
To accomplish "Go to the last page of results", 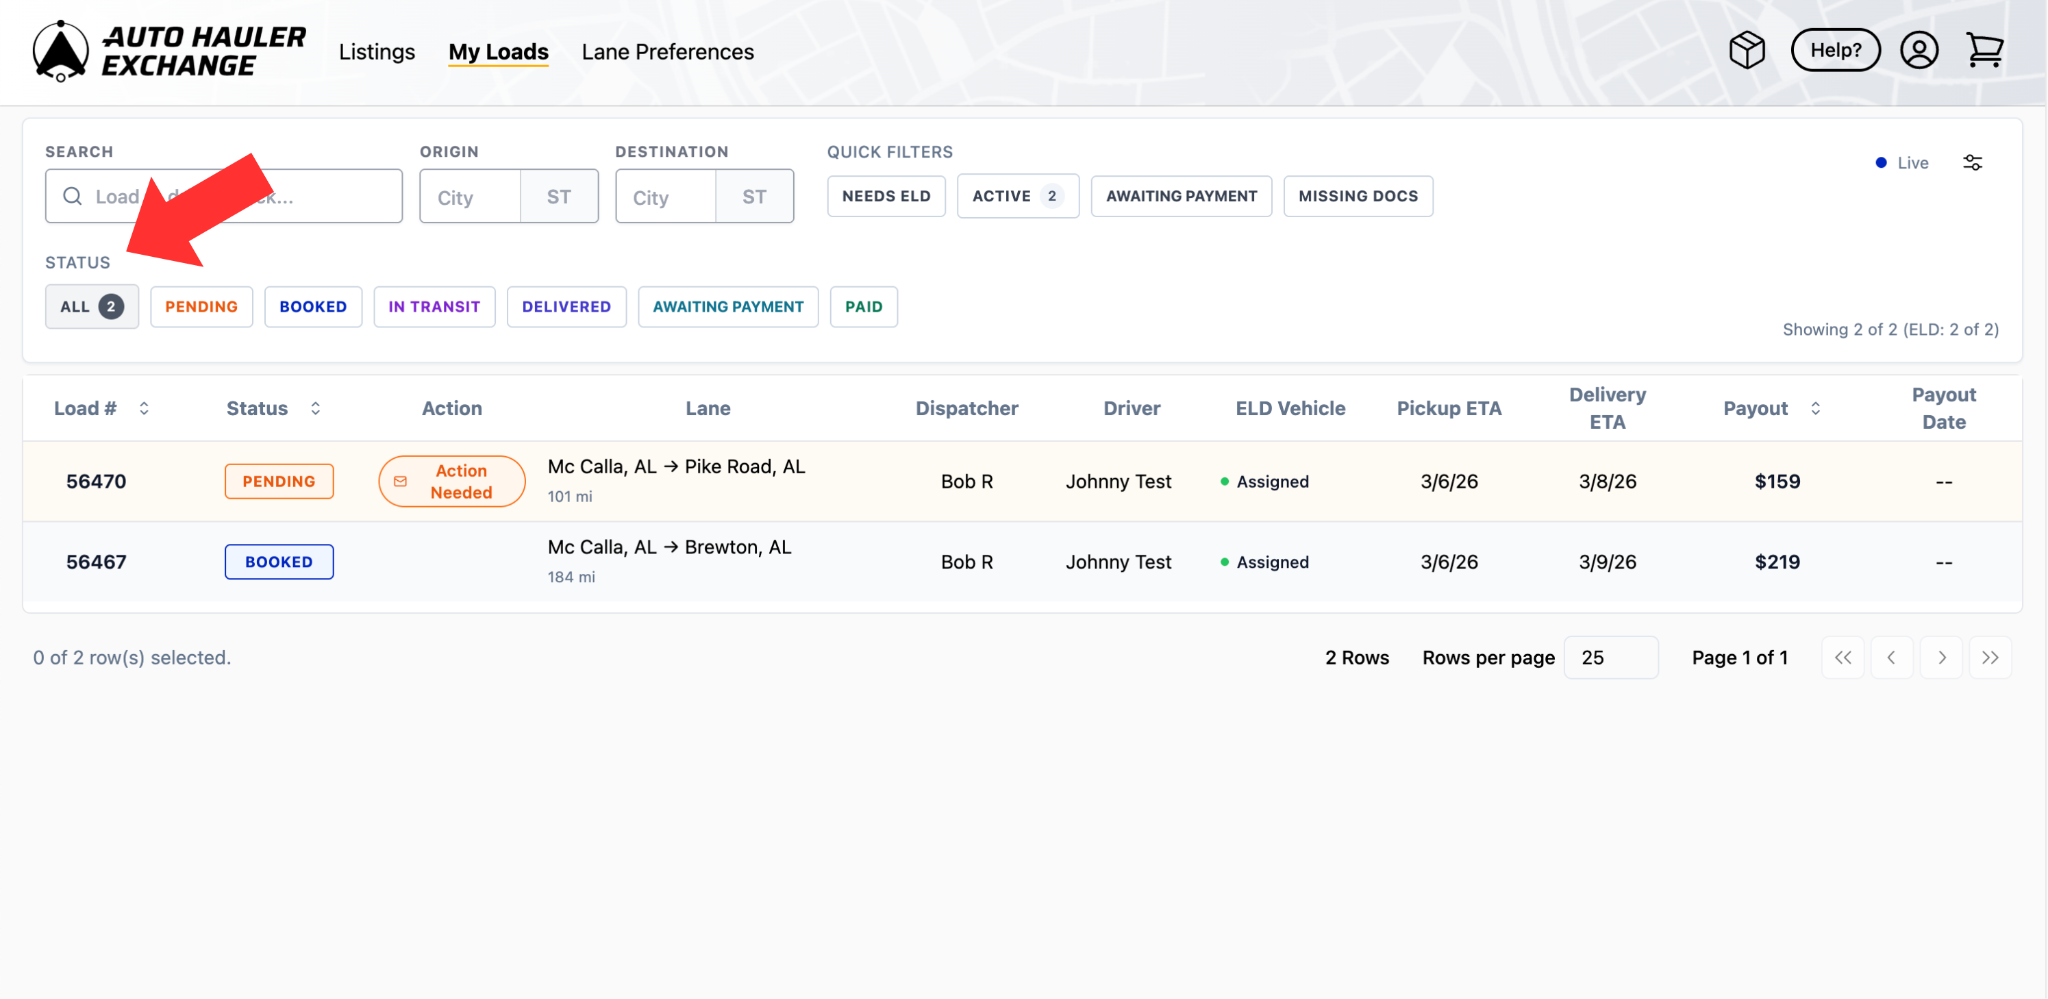I will (x=1990, y=658).
